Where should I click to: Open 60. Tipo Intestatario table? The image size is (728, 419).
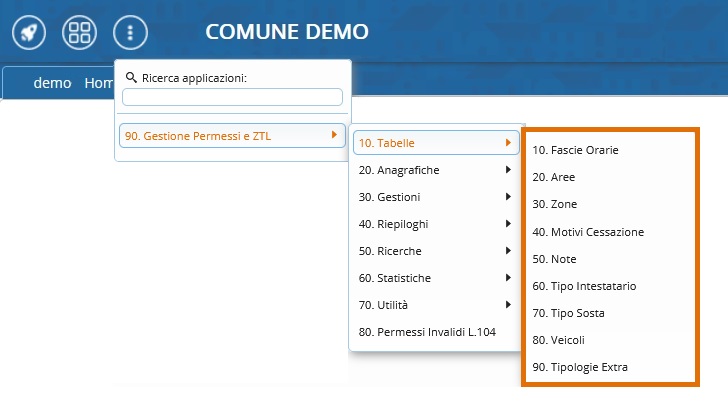pyautogui.click(x=584, y=286)
